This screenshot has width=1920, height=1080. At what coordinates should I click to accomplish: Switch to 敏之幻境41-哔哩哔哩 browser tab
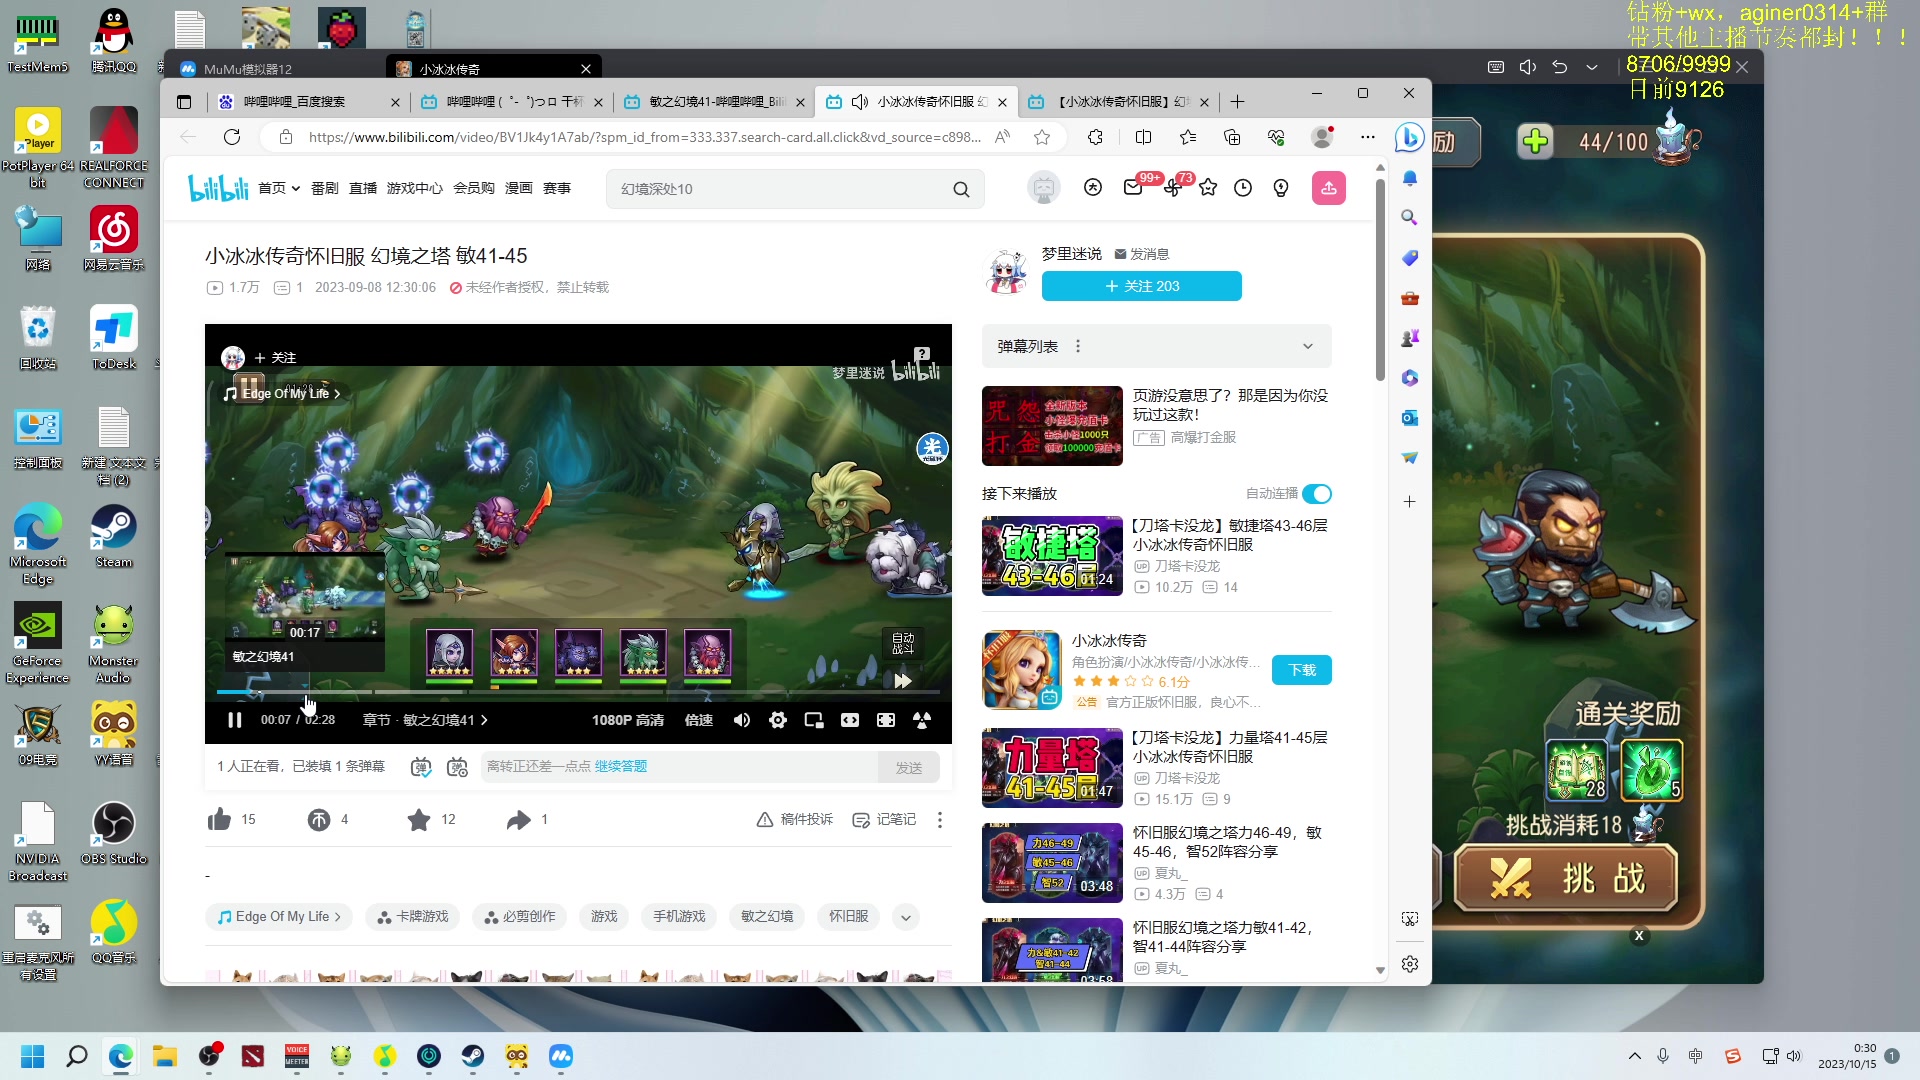click(714, 102)
